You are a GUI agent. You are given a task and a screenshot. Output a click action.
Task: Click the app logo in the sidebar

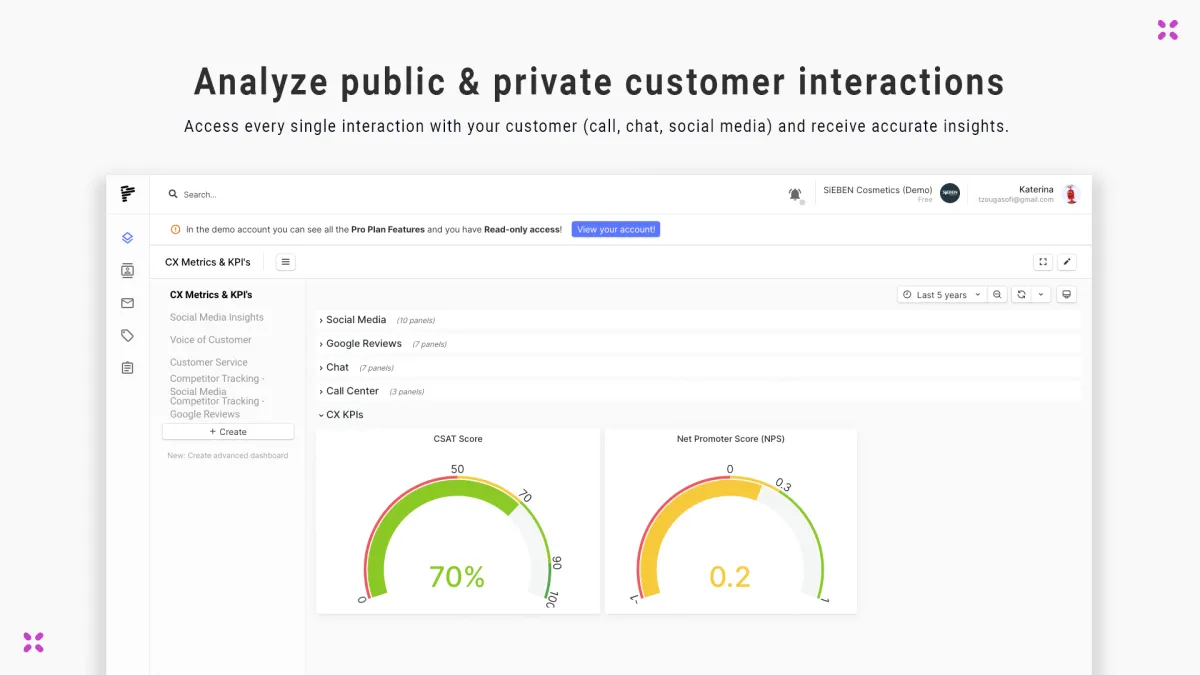(127, 194)
